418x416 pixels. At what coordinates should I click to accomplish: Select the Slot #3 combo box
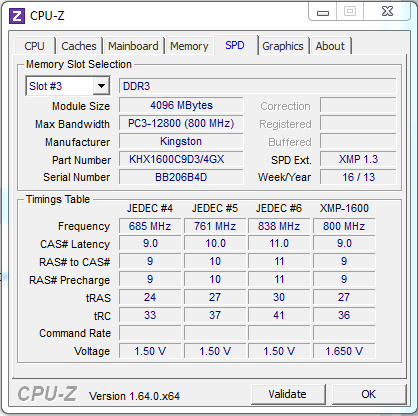[68, 86]
